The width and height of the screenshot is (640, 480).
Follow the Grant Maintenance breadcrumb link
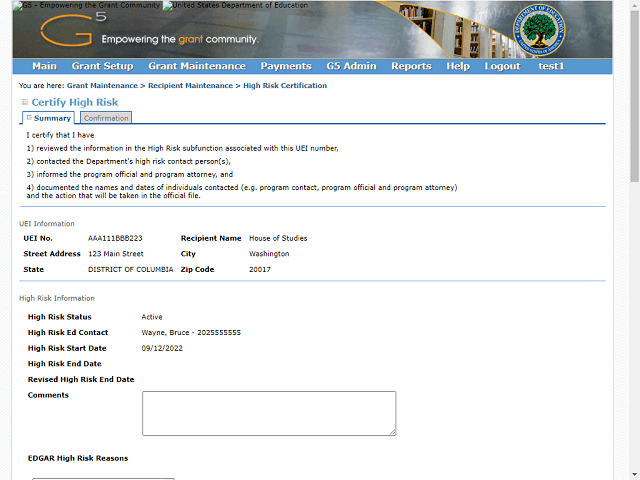pos(102,86)
